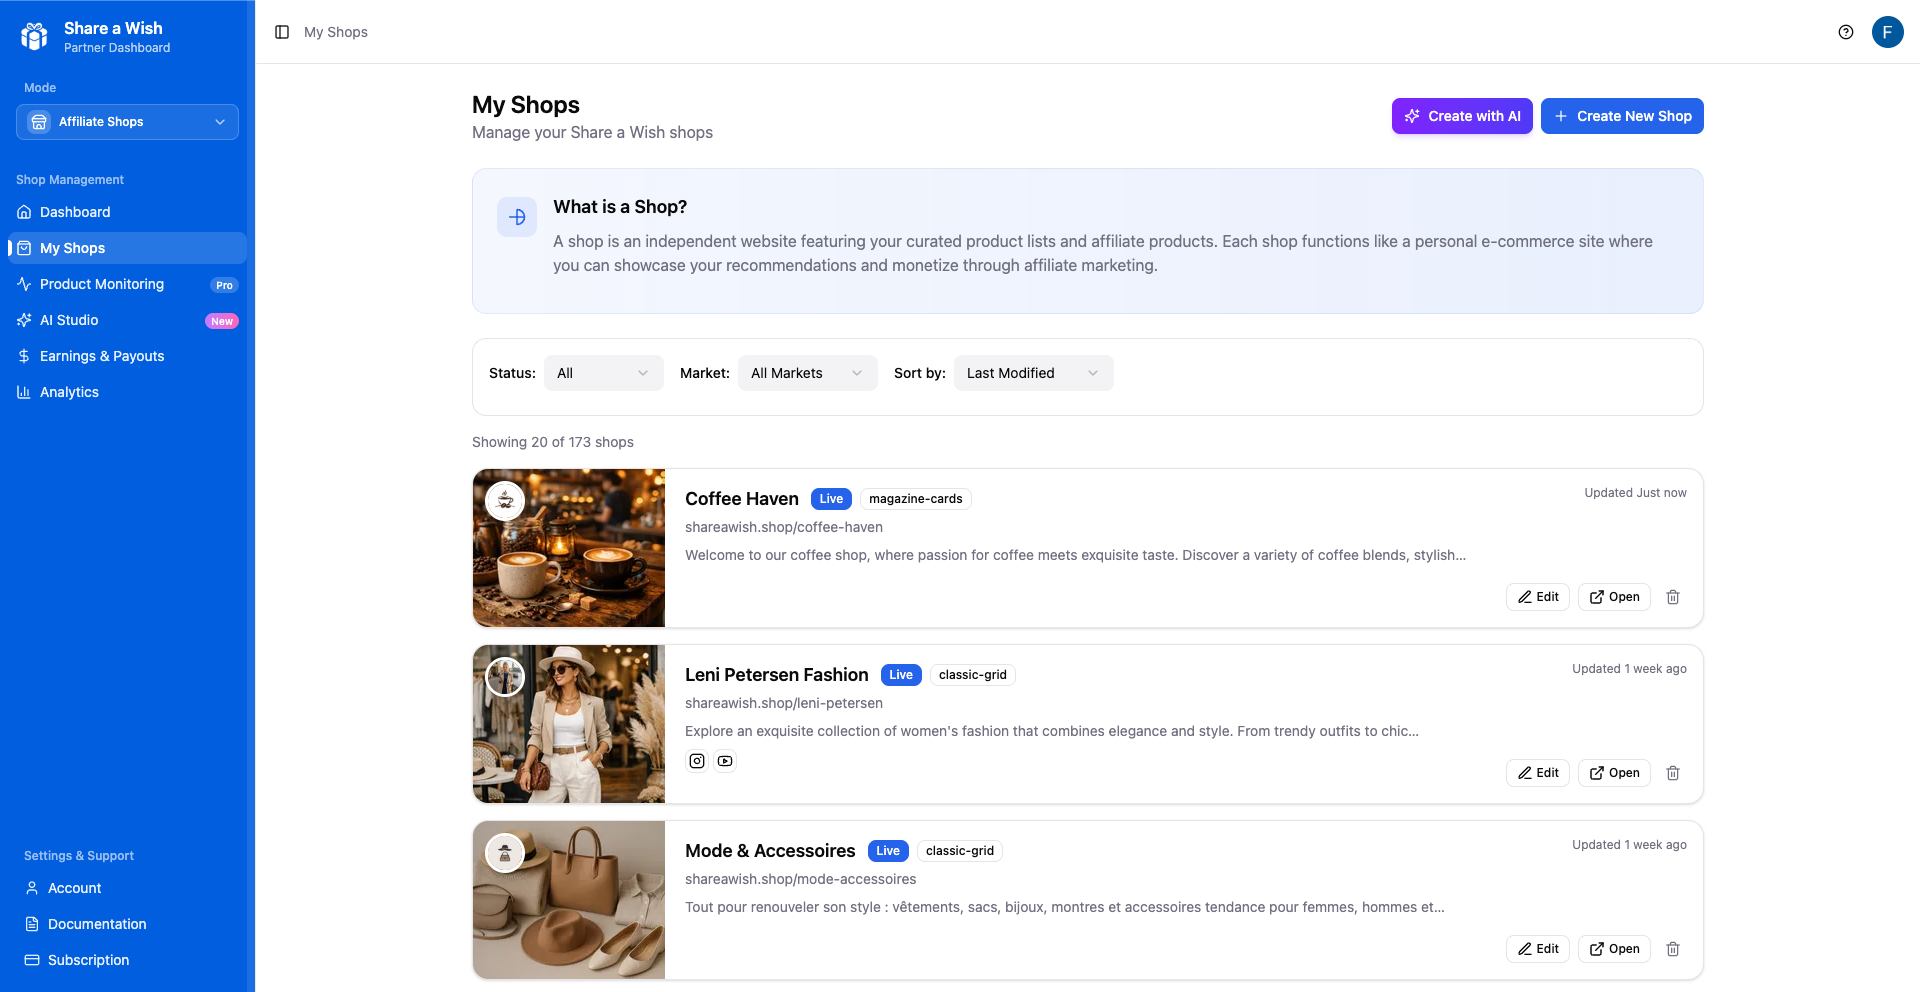Open the user avatar F menu
This screenshot has width=1920, height=992.
1887,32
